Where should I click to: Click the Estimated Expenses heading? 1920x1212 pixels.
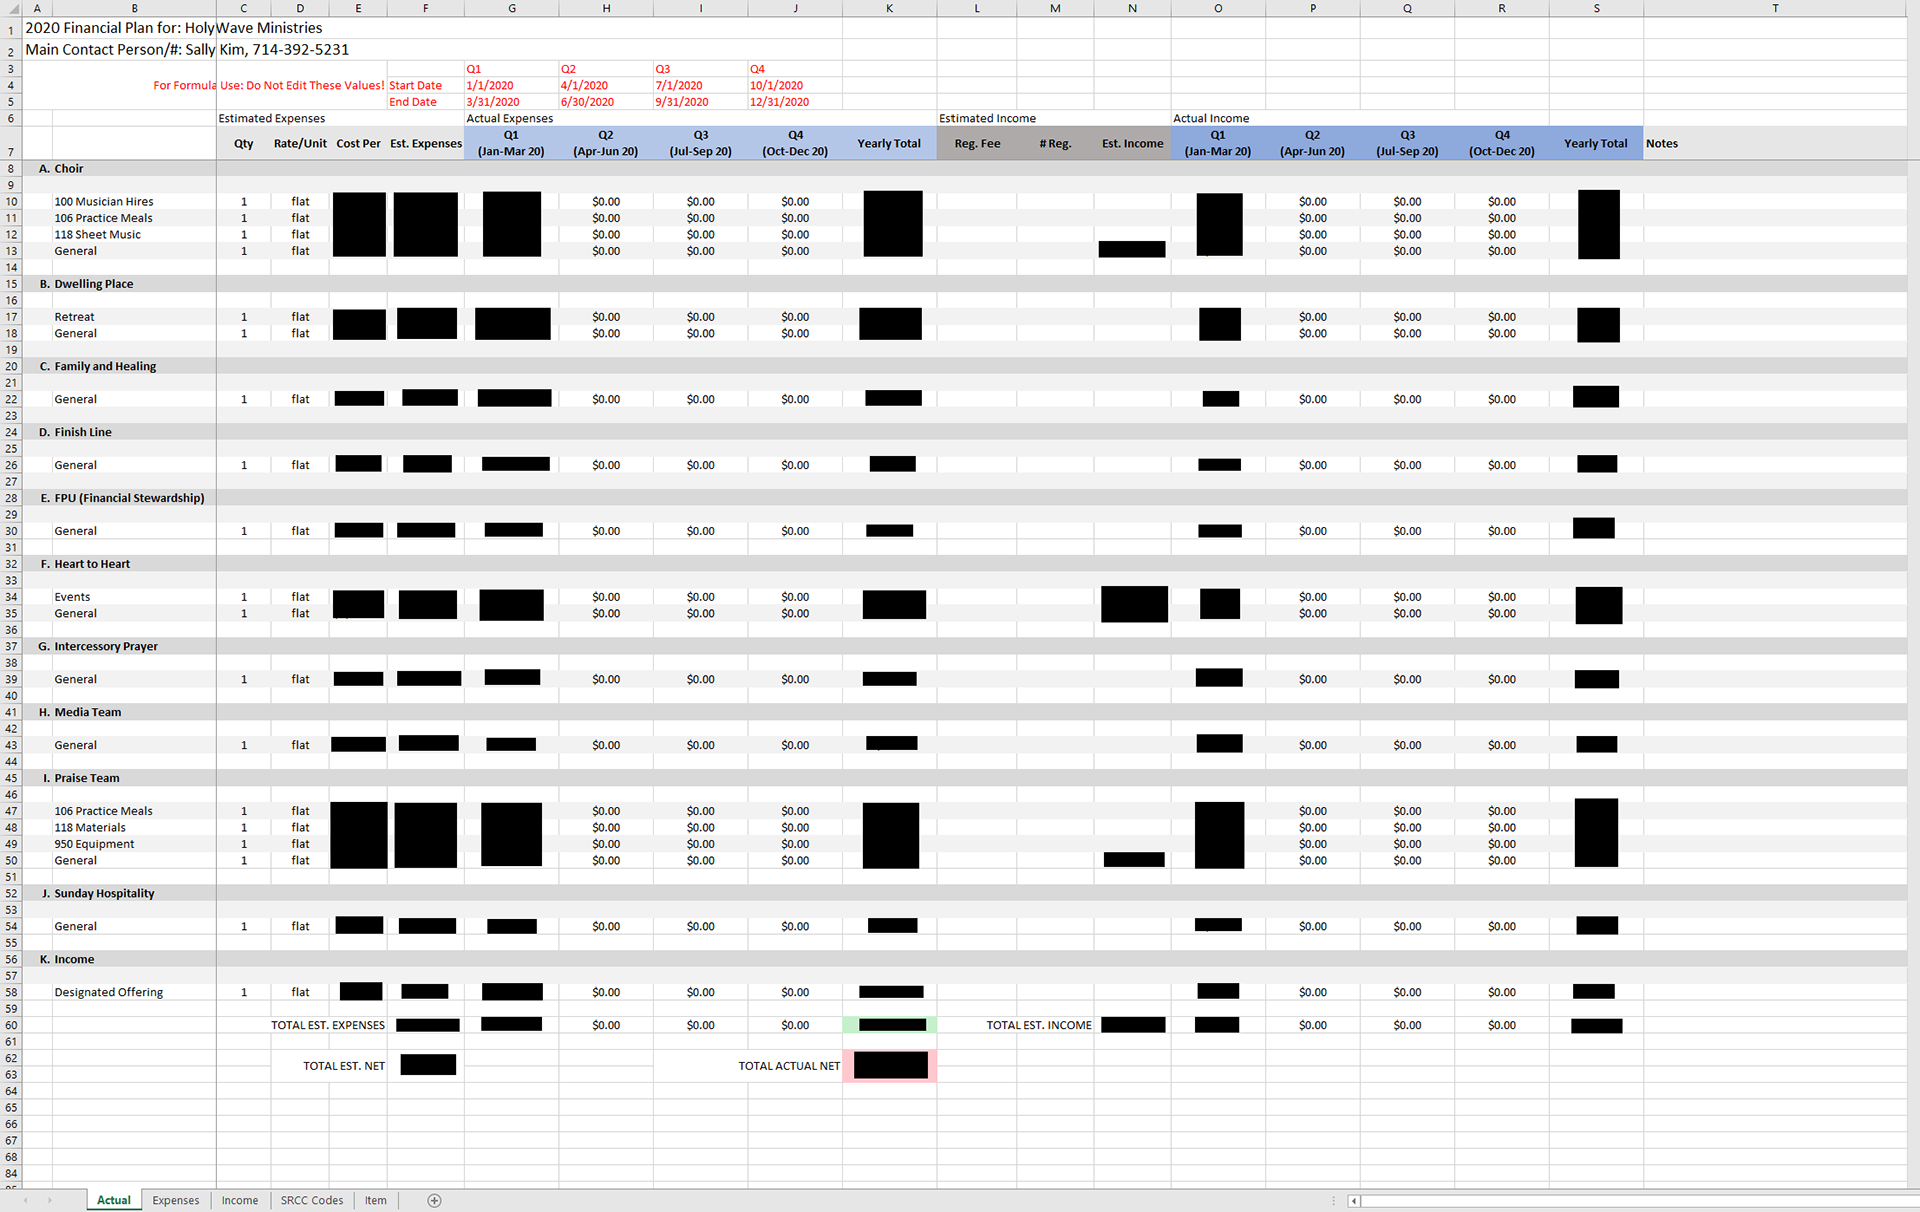click(272, 118)
